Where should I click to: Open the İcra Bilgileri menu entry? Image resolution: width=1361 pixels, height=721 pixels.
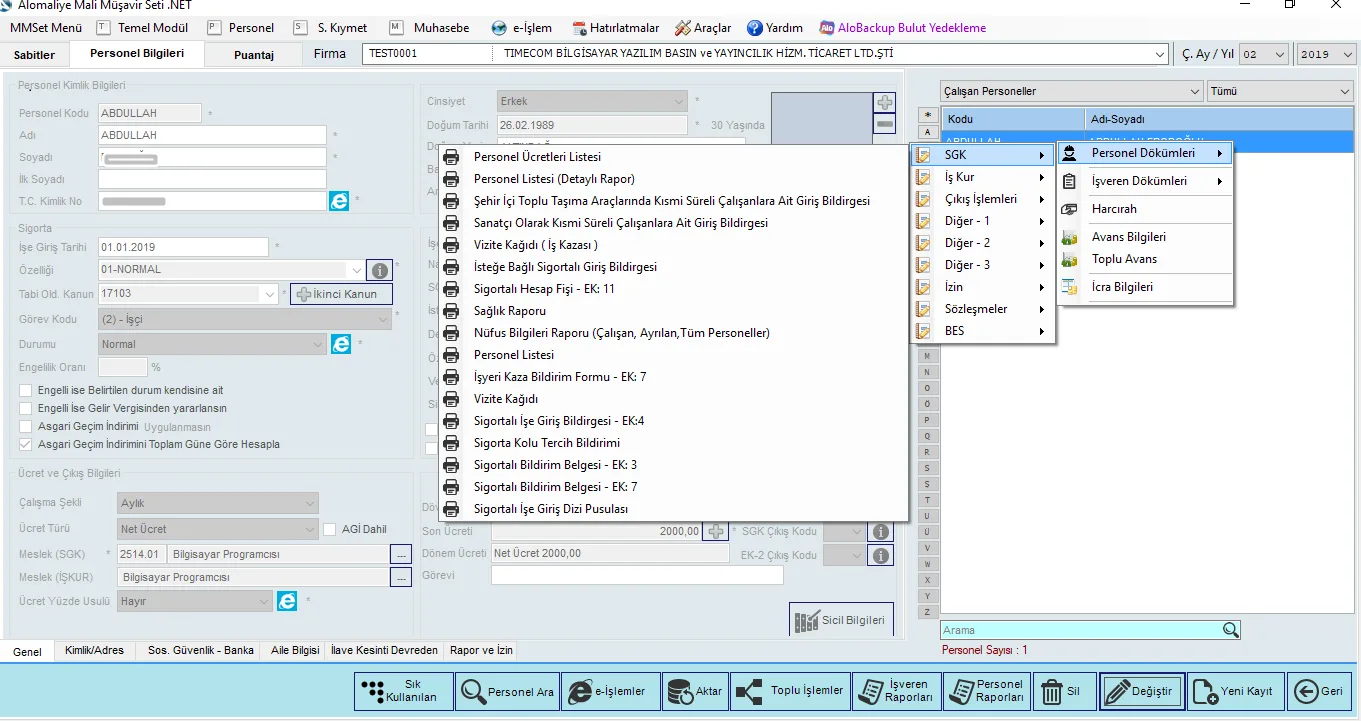[x=1122, y=287]
